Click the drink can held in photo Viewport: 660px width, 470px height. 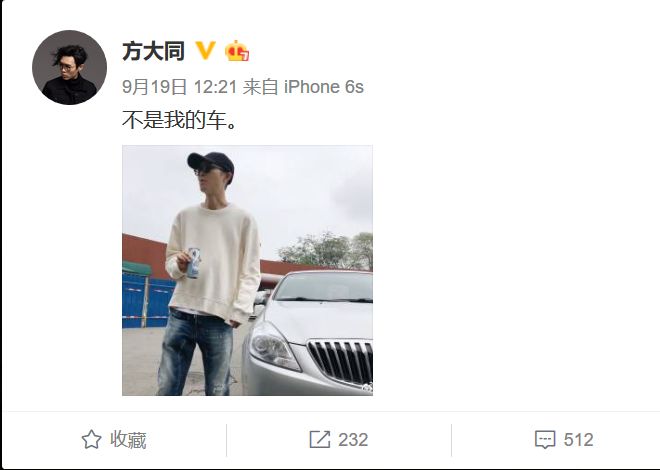[193, 263]
